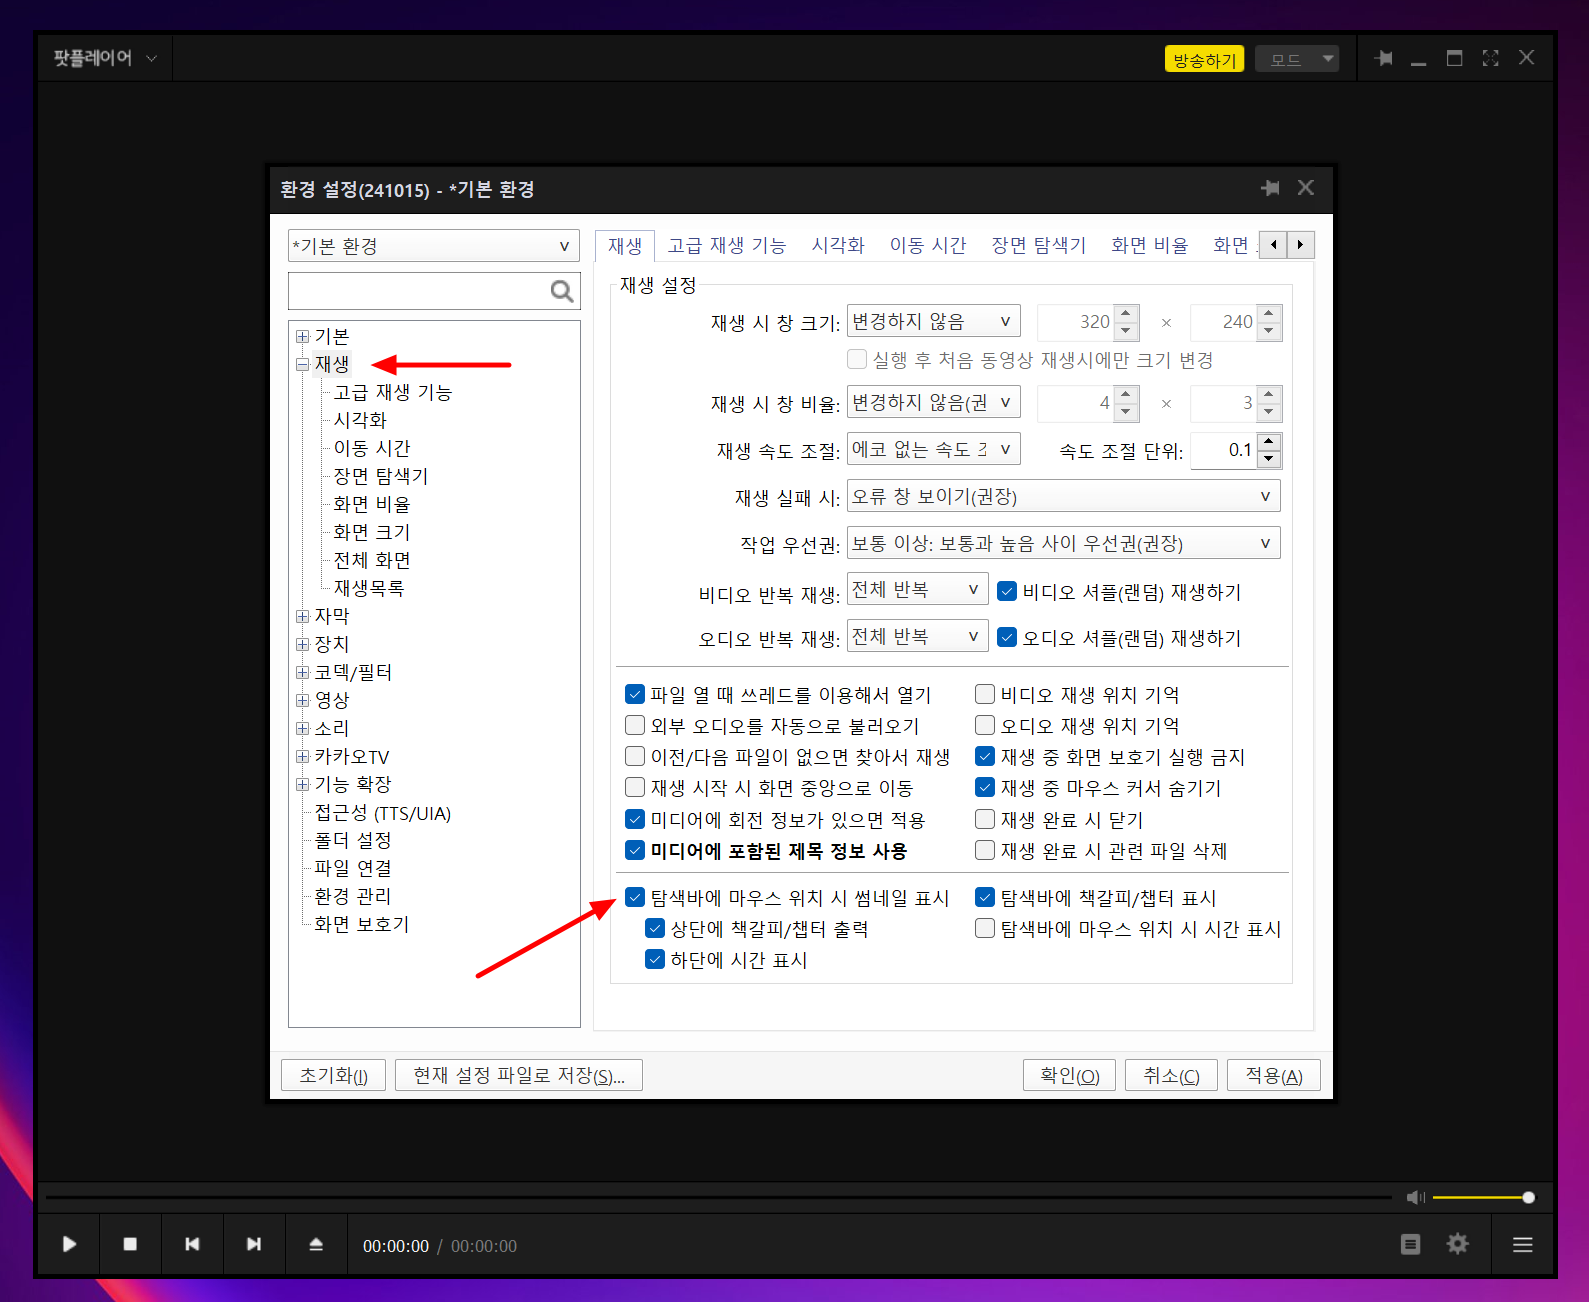Image resolution: width=1589 pixels, height=1302 pixels.
Task: Click the Stop playback button
Action: click(130, 1244)
